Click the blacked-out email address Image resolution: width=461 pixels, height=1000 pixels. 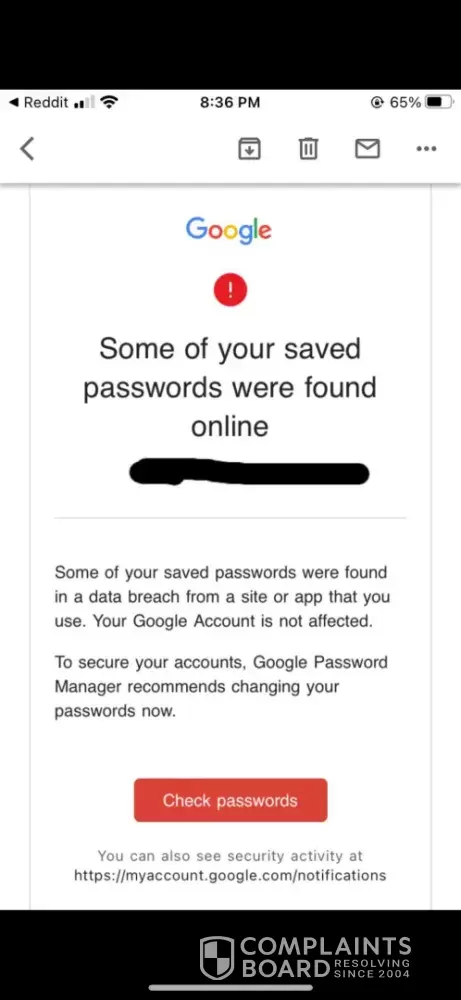pos(249,473)
